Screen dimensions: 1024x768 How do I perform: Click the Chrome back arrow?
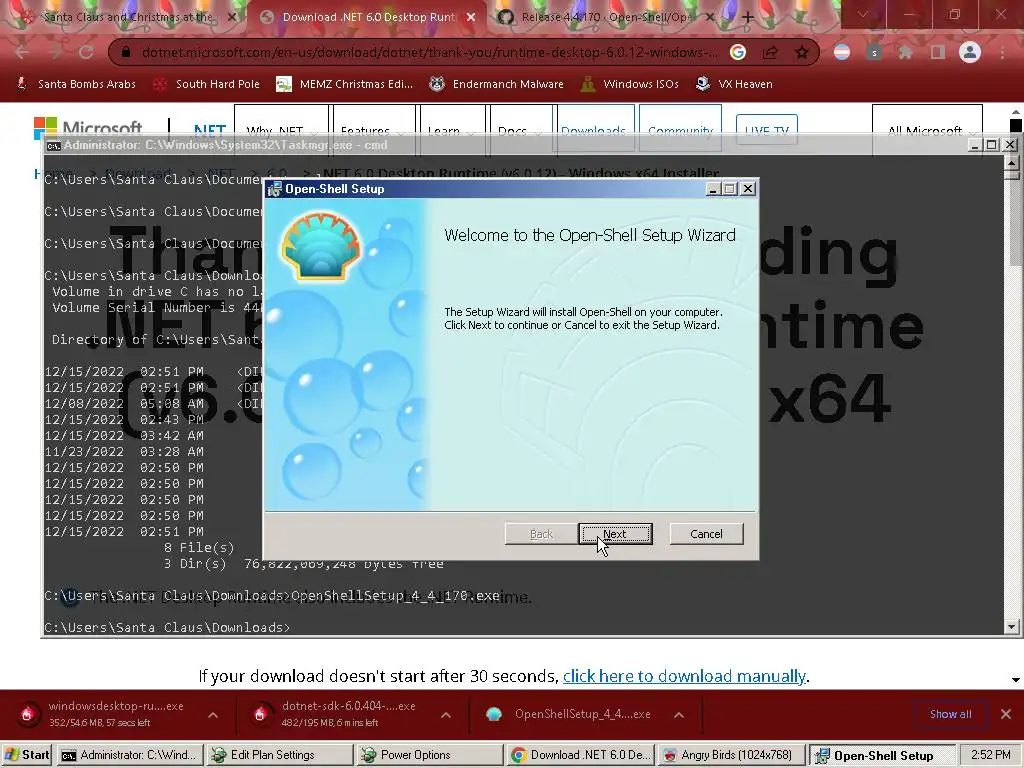(22, 52)
